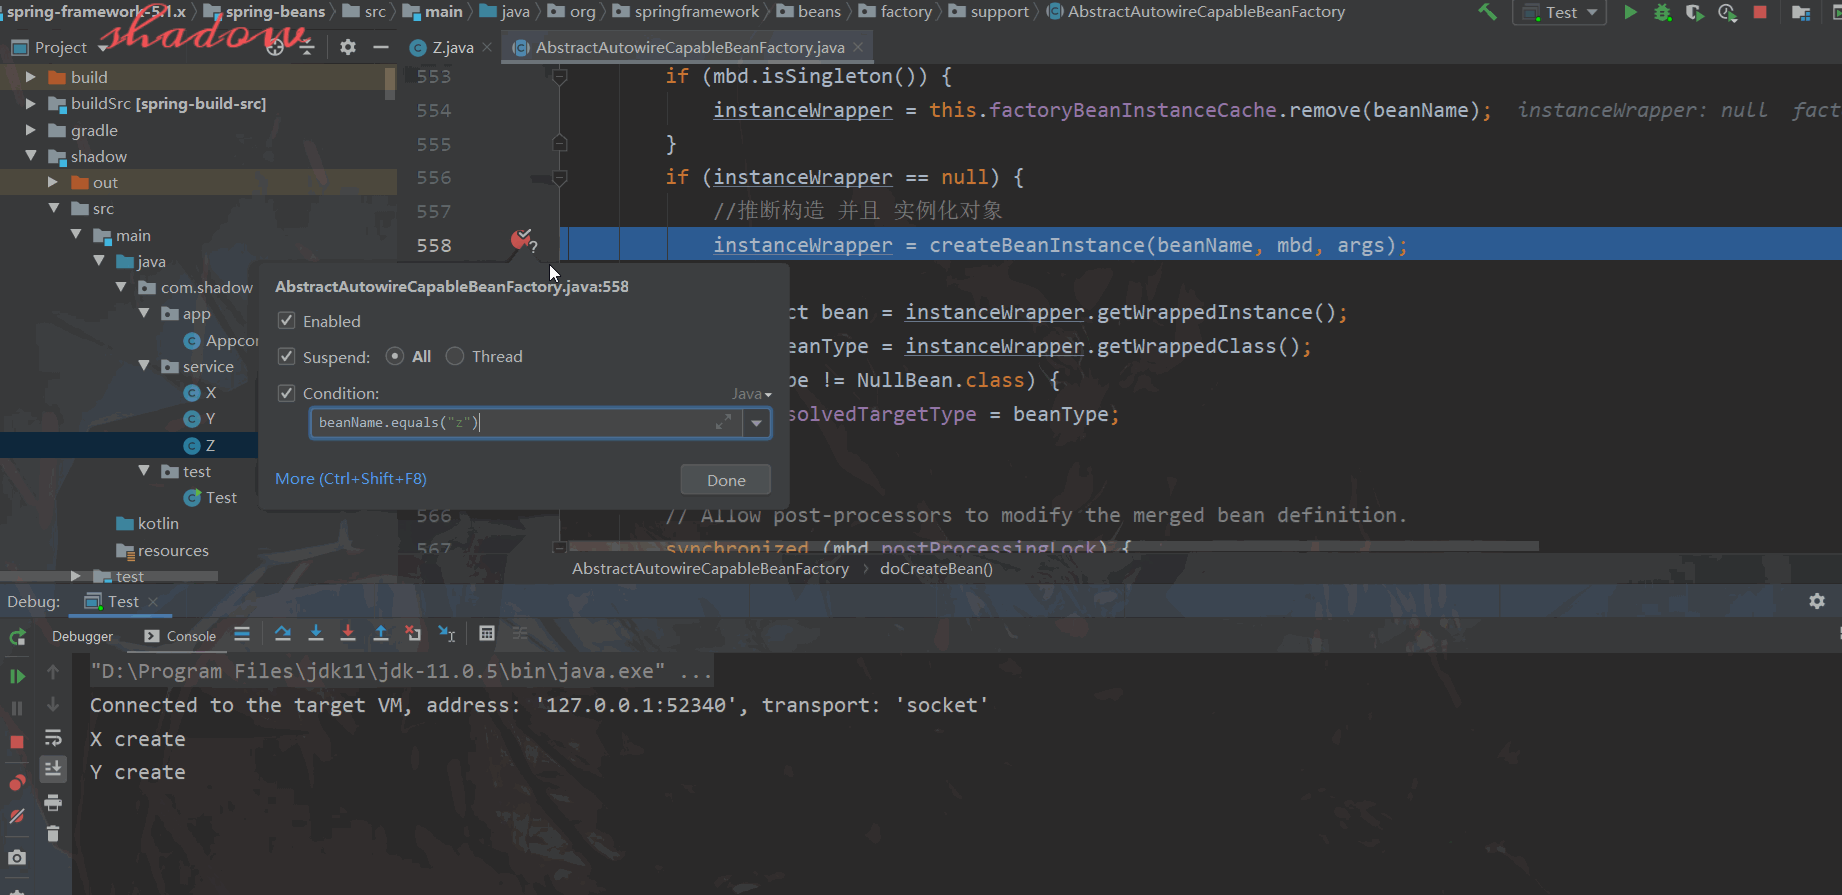Select class Z in the project tree
The width and height of the screenshot is (1842, 895).
pos(198,445)
